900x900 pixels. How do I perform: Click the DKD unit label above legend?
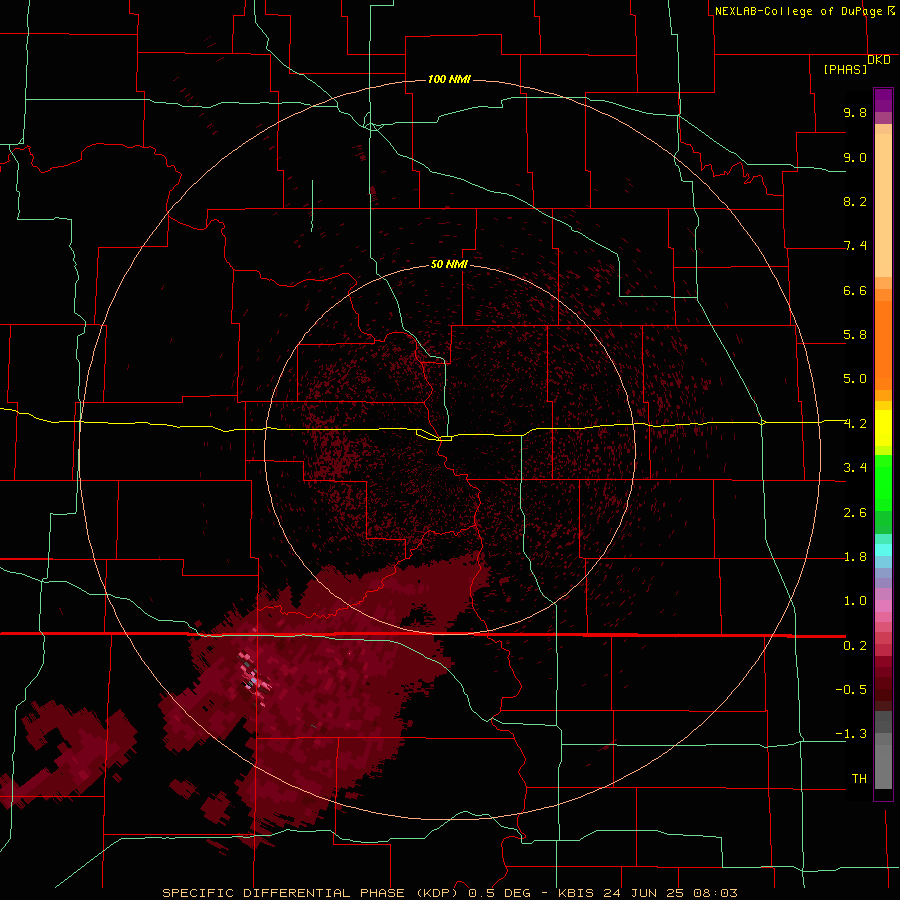879,60
